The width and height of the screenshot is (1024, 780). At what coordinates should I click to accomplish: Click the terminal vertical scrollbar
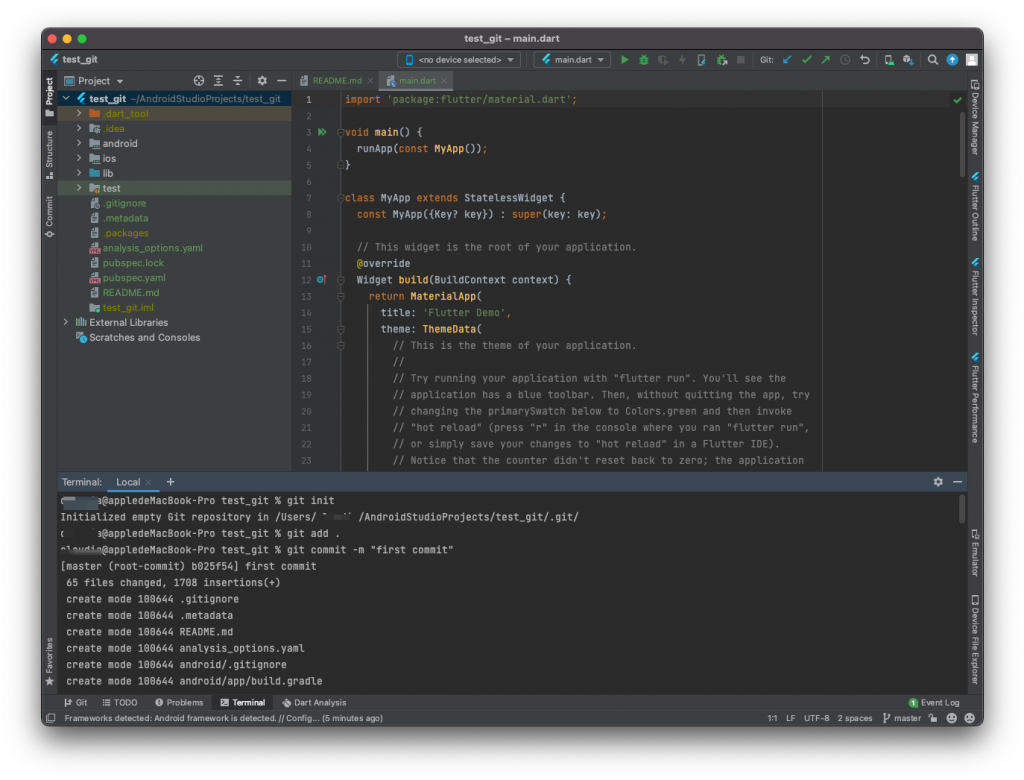point(961,509)
